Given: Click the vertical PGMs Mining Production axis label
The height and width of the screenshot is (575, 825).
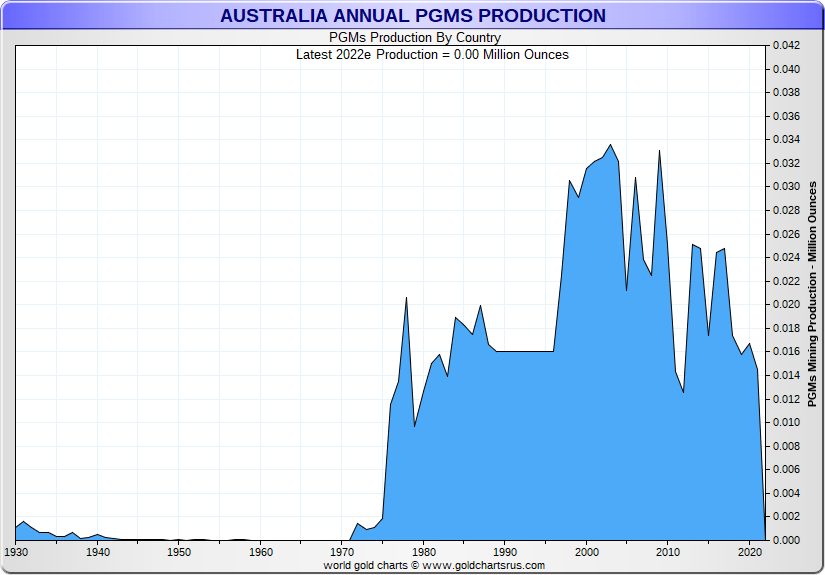Looking at the screenshot, I should [x=812, y=294].
